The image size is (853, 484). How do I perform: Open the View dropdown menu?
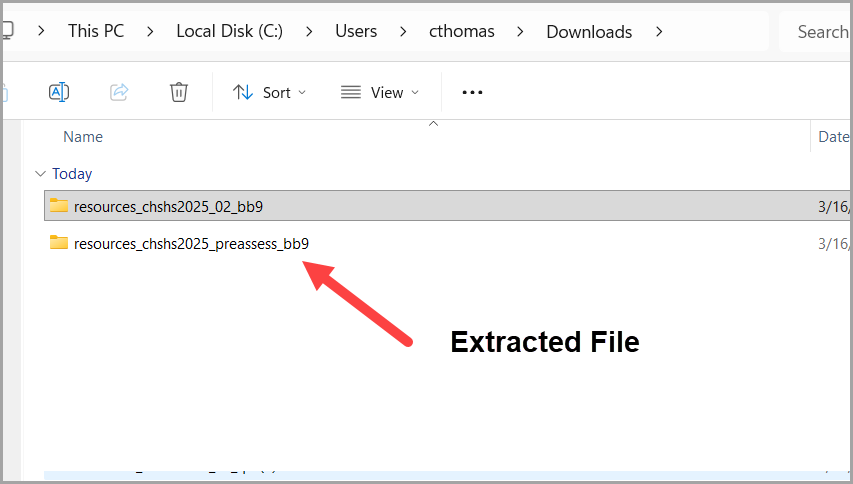click(379, 92)
